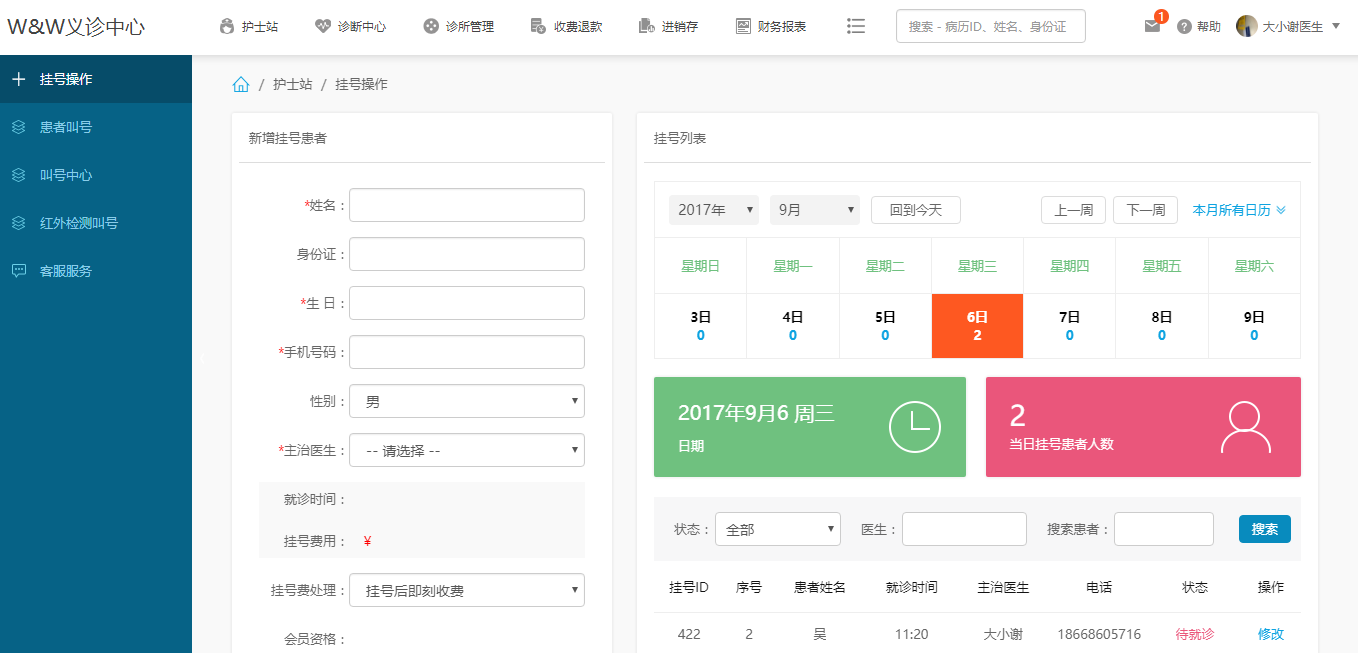Select calendar day 5日
Viewport: 1358px width, 653px height.
click(885, 326)
